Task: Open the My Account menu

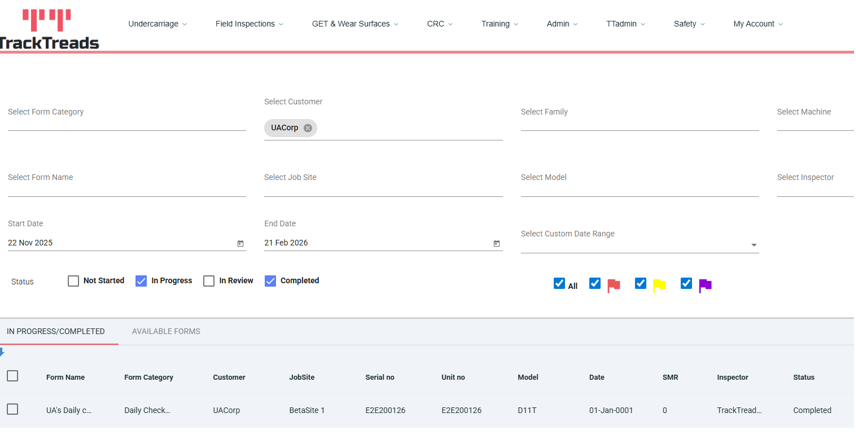Action: pyautogui.click(x=757, y=24)
